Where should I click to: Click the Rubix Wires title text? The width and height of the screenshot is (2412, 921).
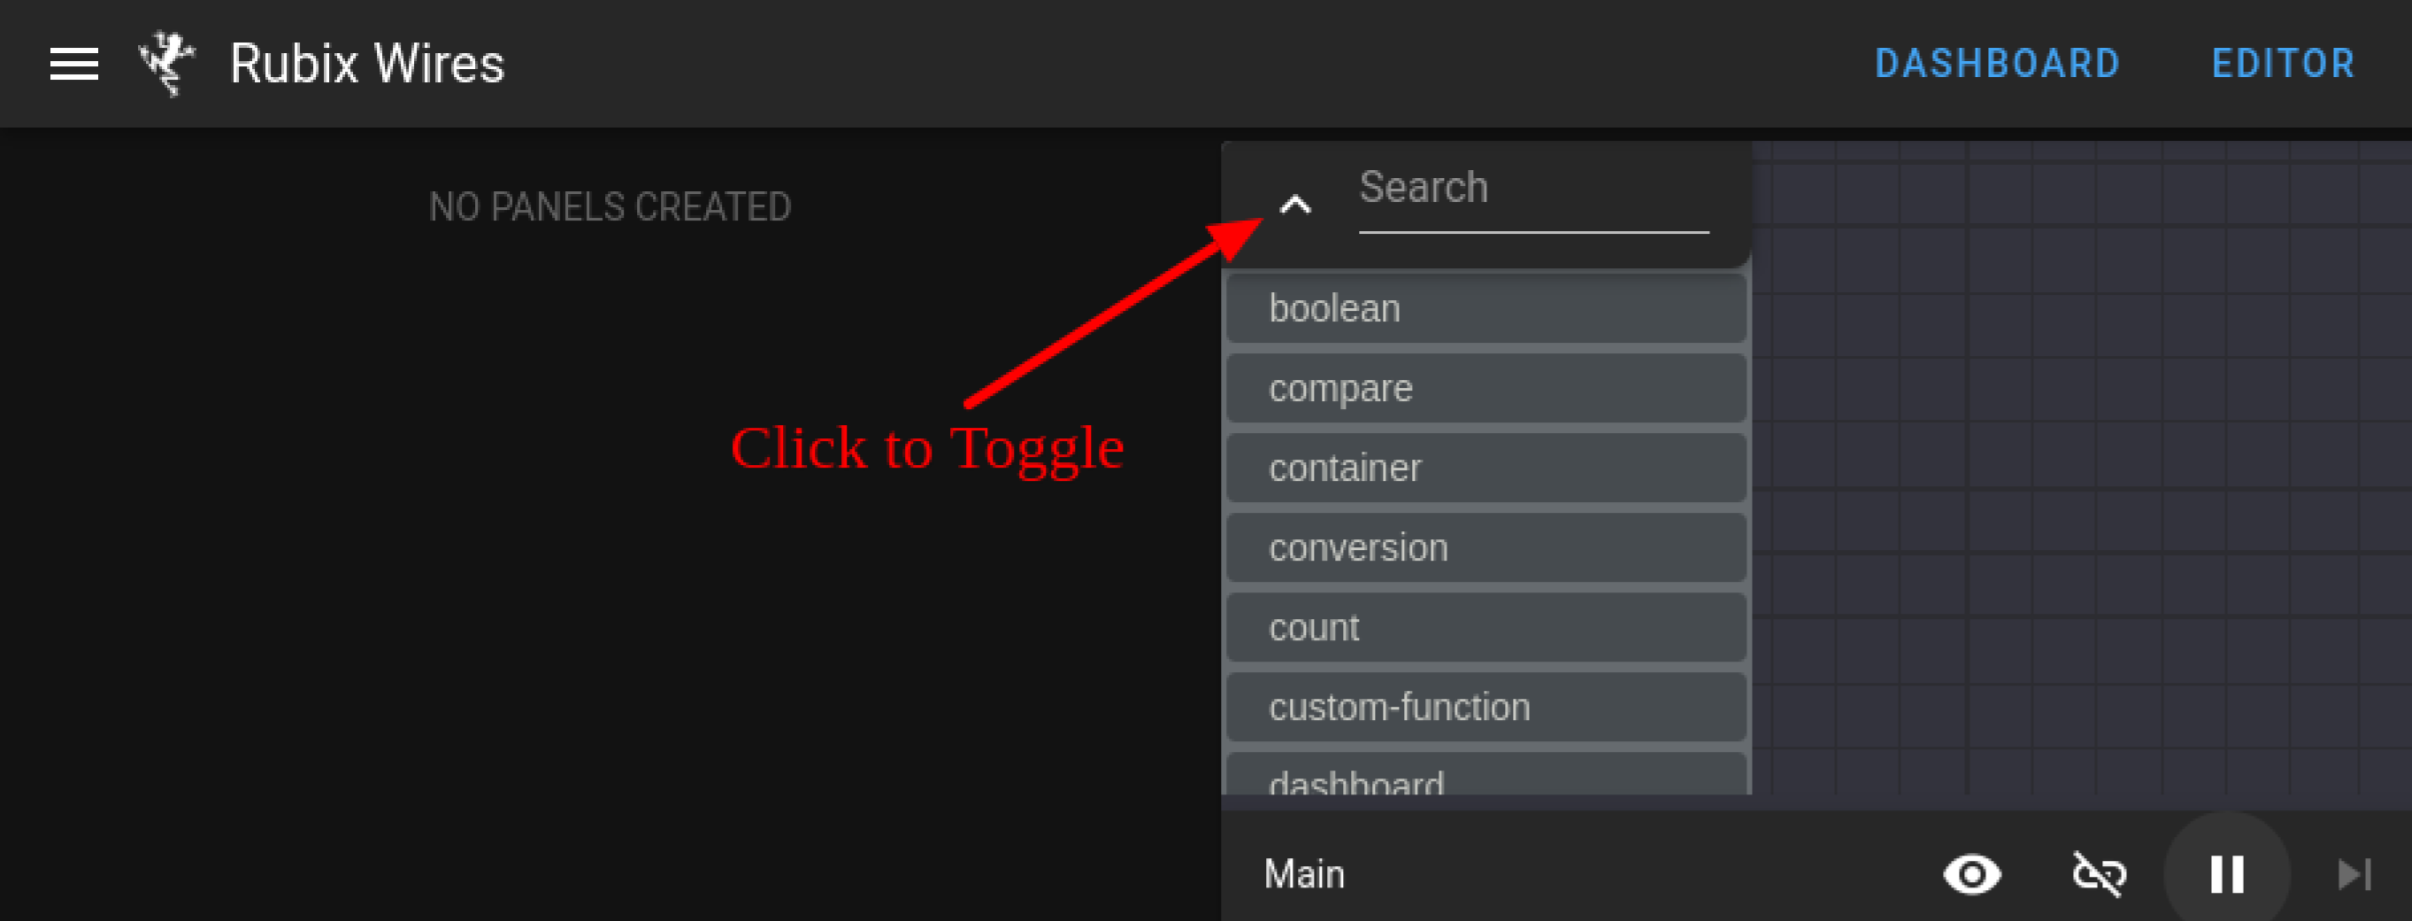coord(367,64)
